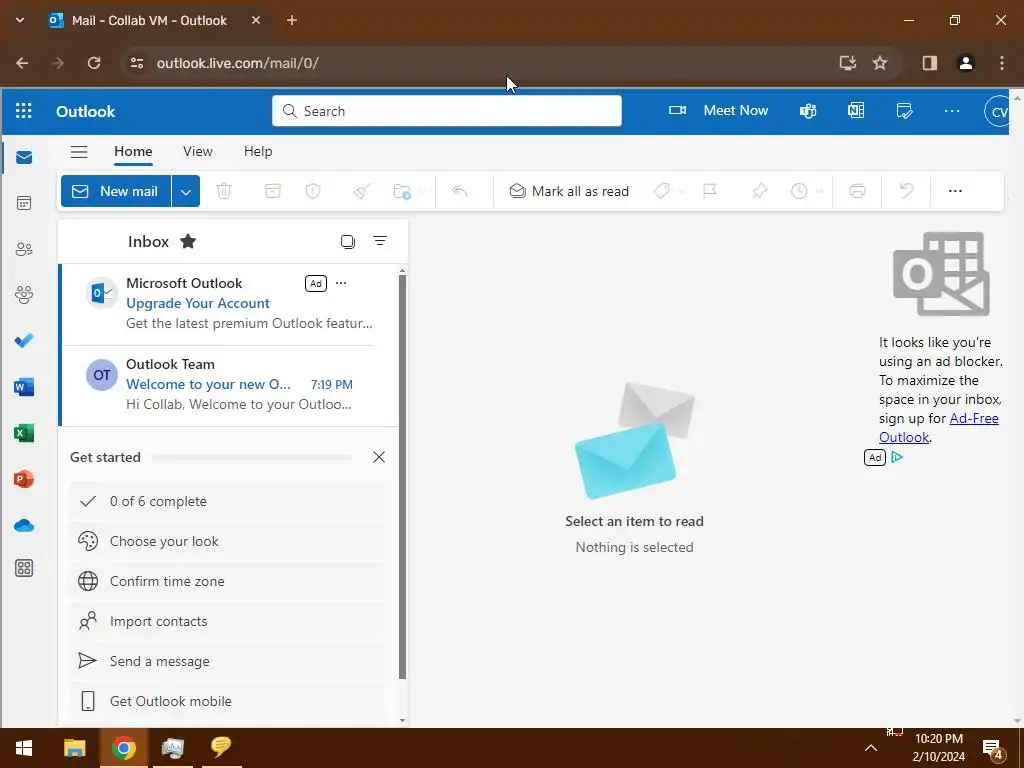Launch PowerPoint from the sidebar

[x=24, y=479]
